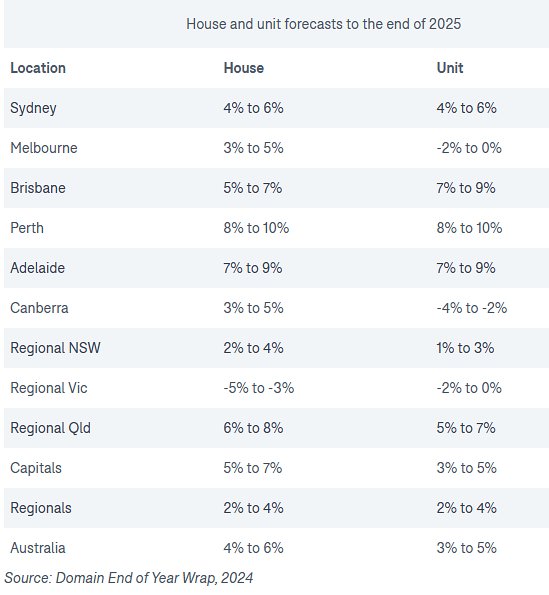Select the Australia row label
This screenshot has height=595, width=549.
coord(38,548)
